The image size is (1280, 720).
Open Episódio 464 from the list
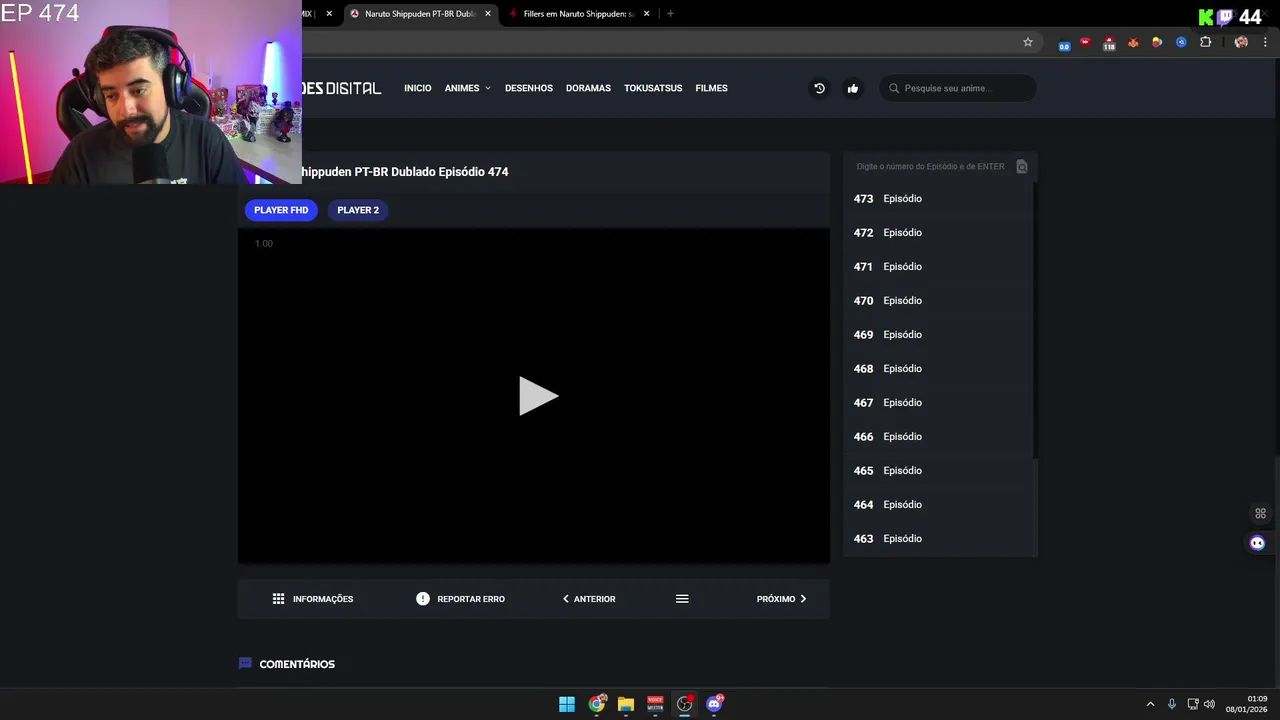939,505
